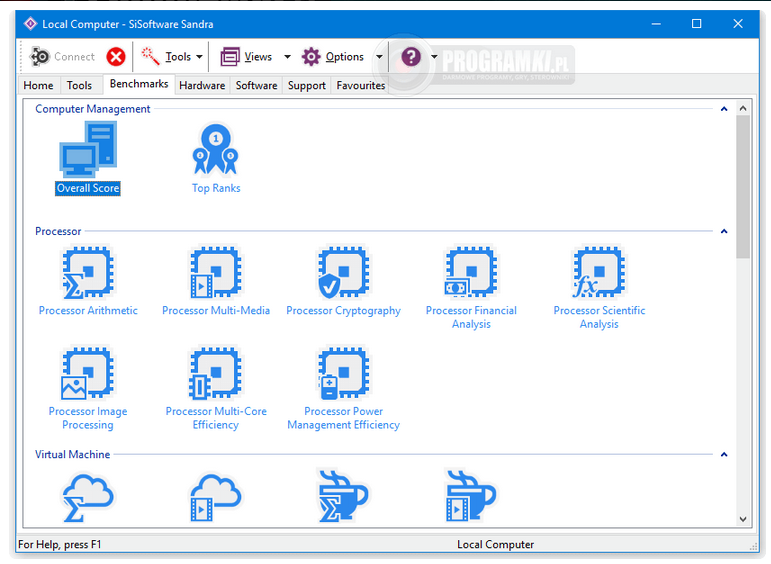Click the cloud with film strip Virtual Machine icon

215,497
